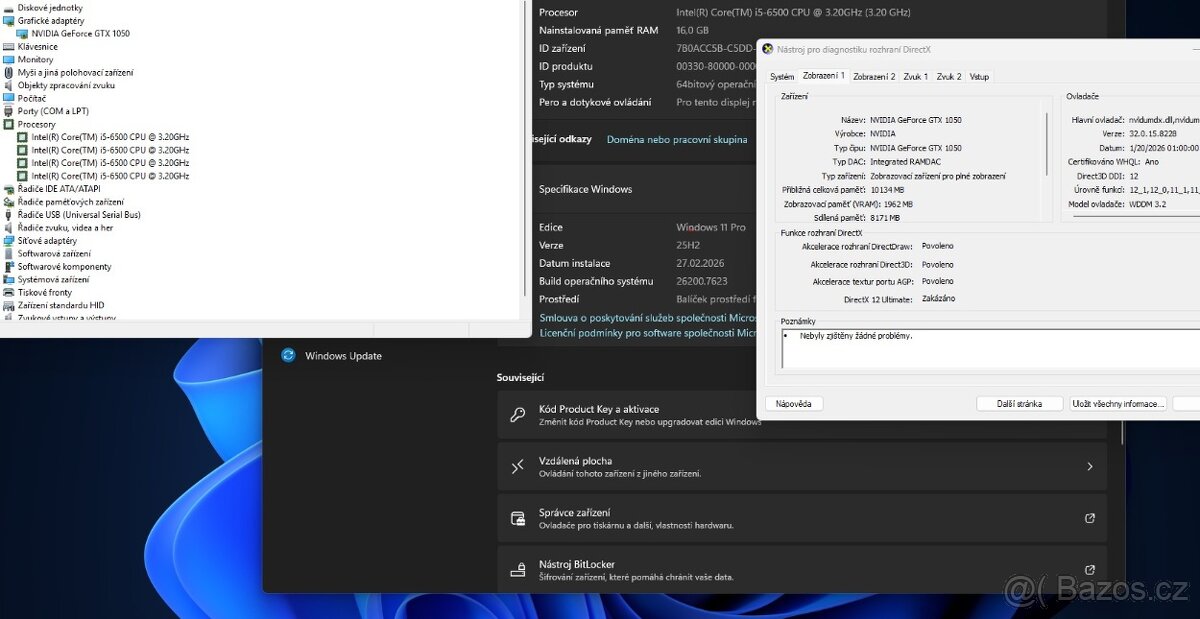The width and height of the screenshot is (1200, 619).
Task: Open the Doména nebo pracovní skupina link
Action: pos(677,139)
